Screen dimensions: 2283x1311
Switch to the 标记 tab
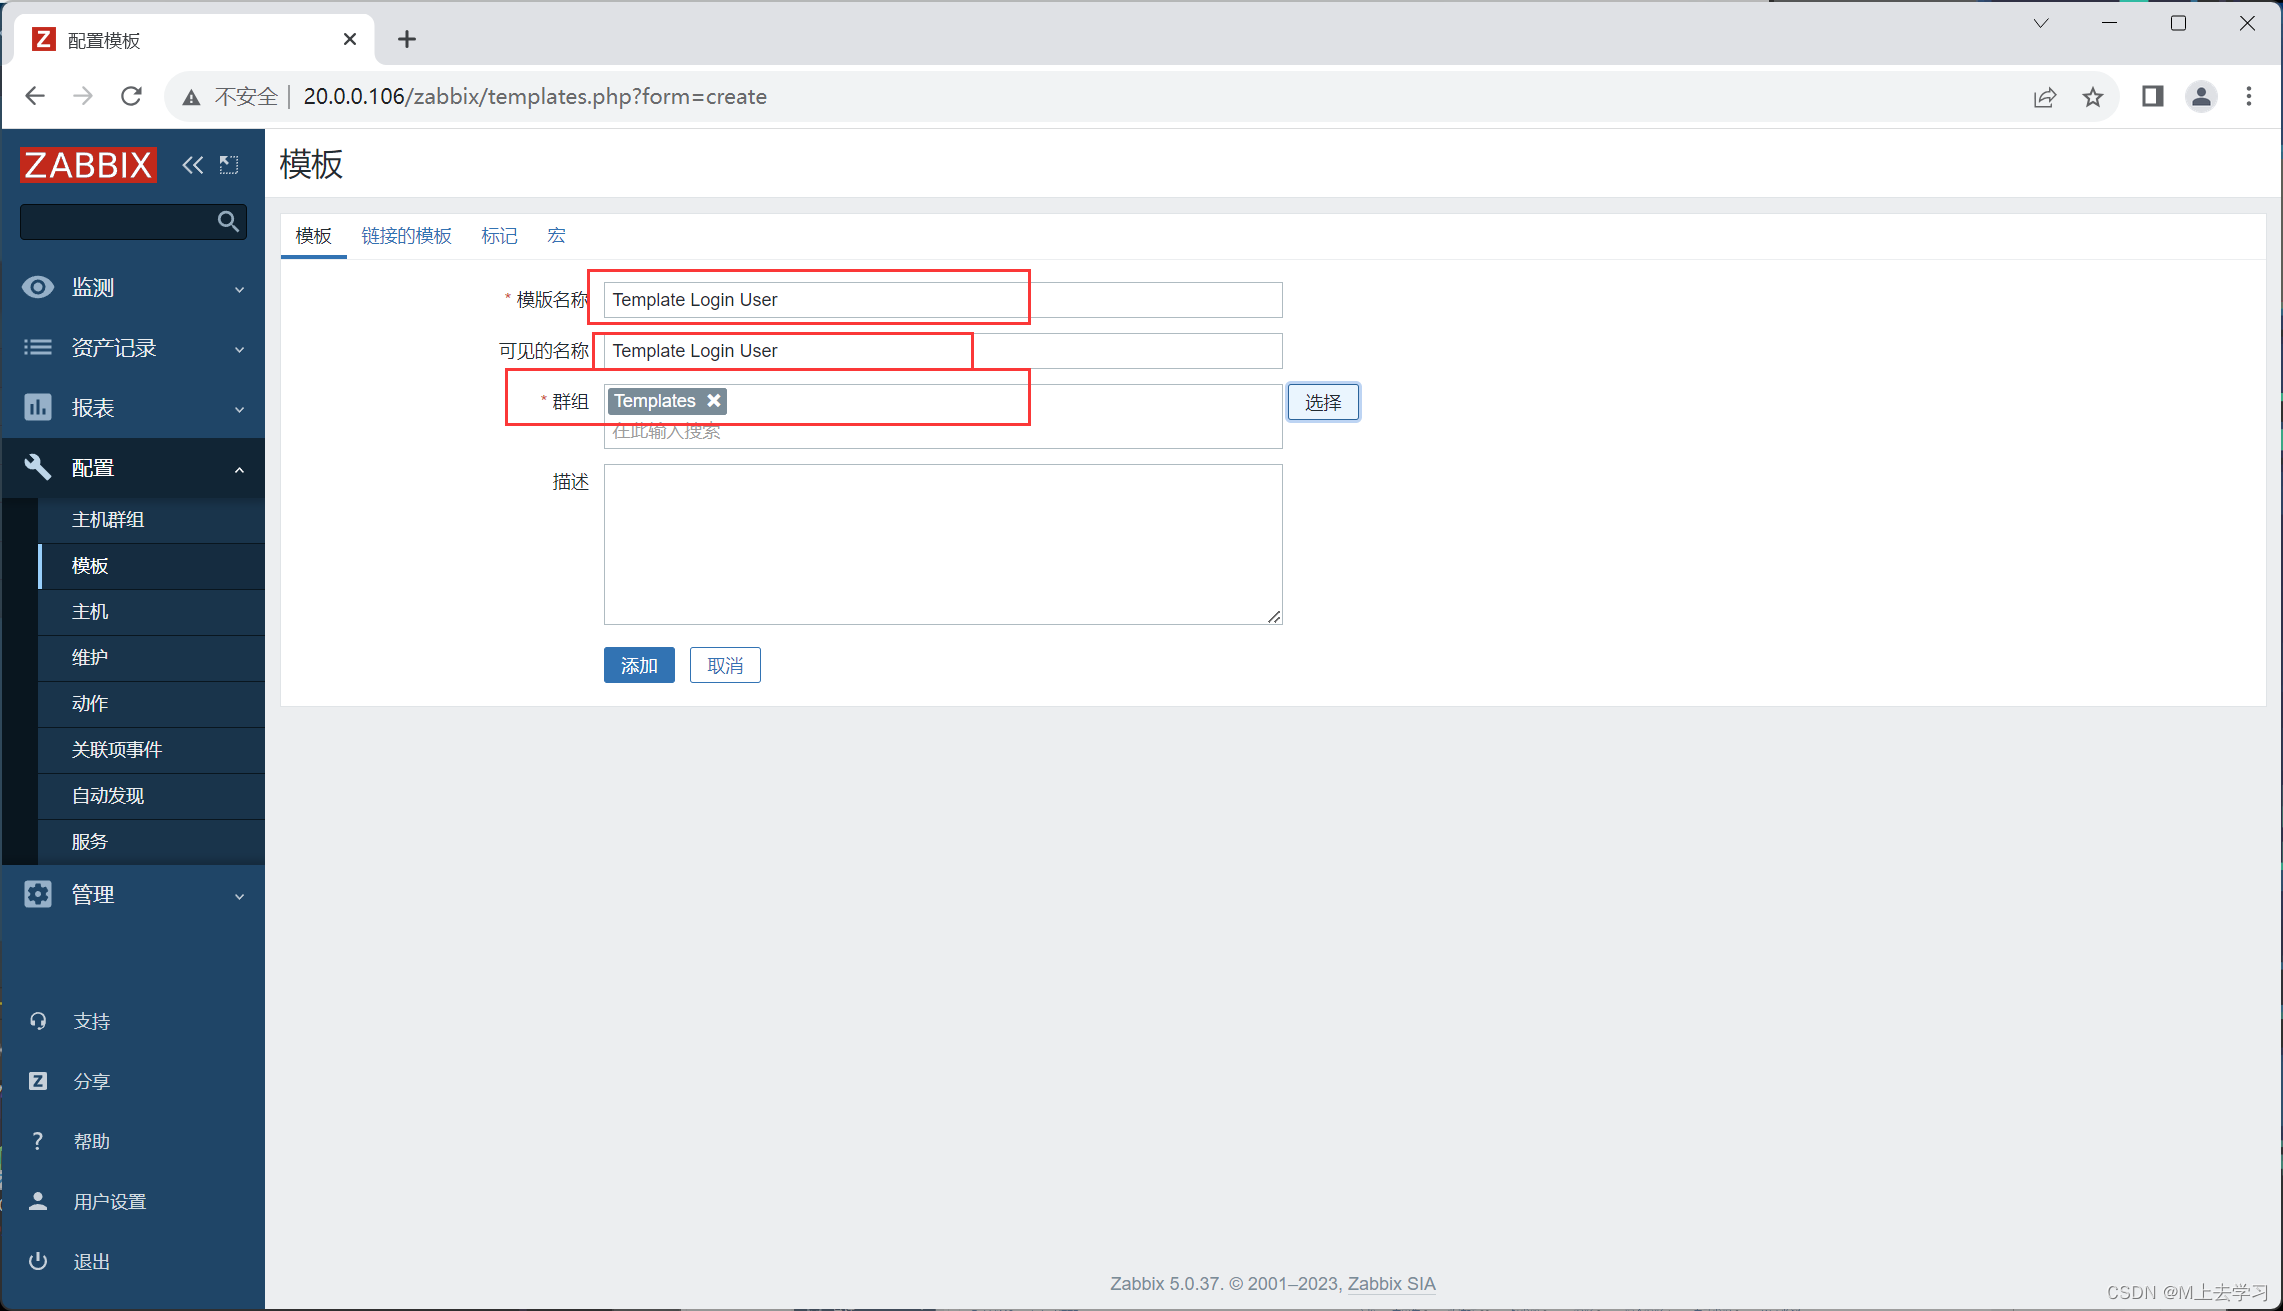[x=499, y=236]
